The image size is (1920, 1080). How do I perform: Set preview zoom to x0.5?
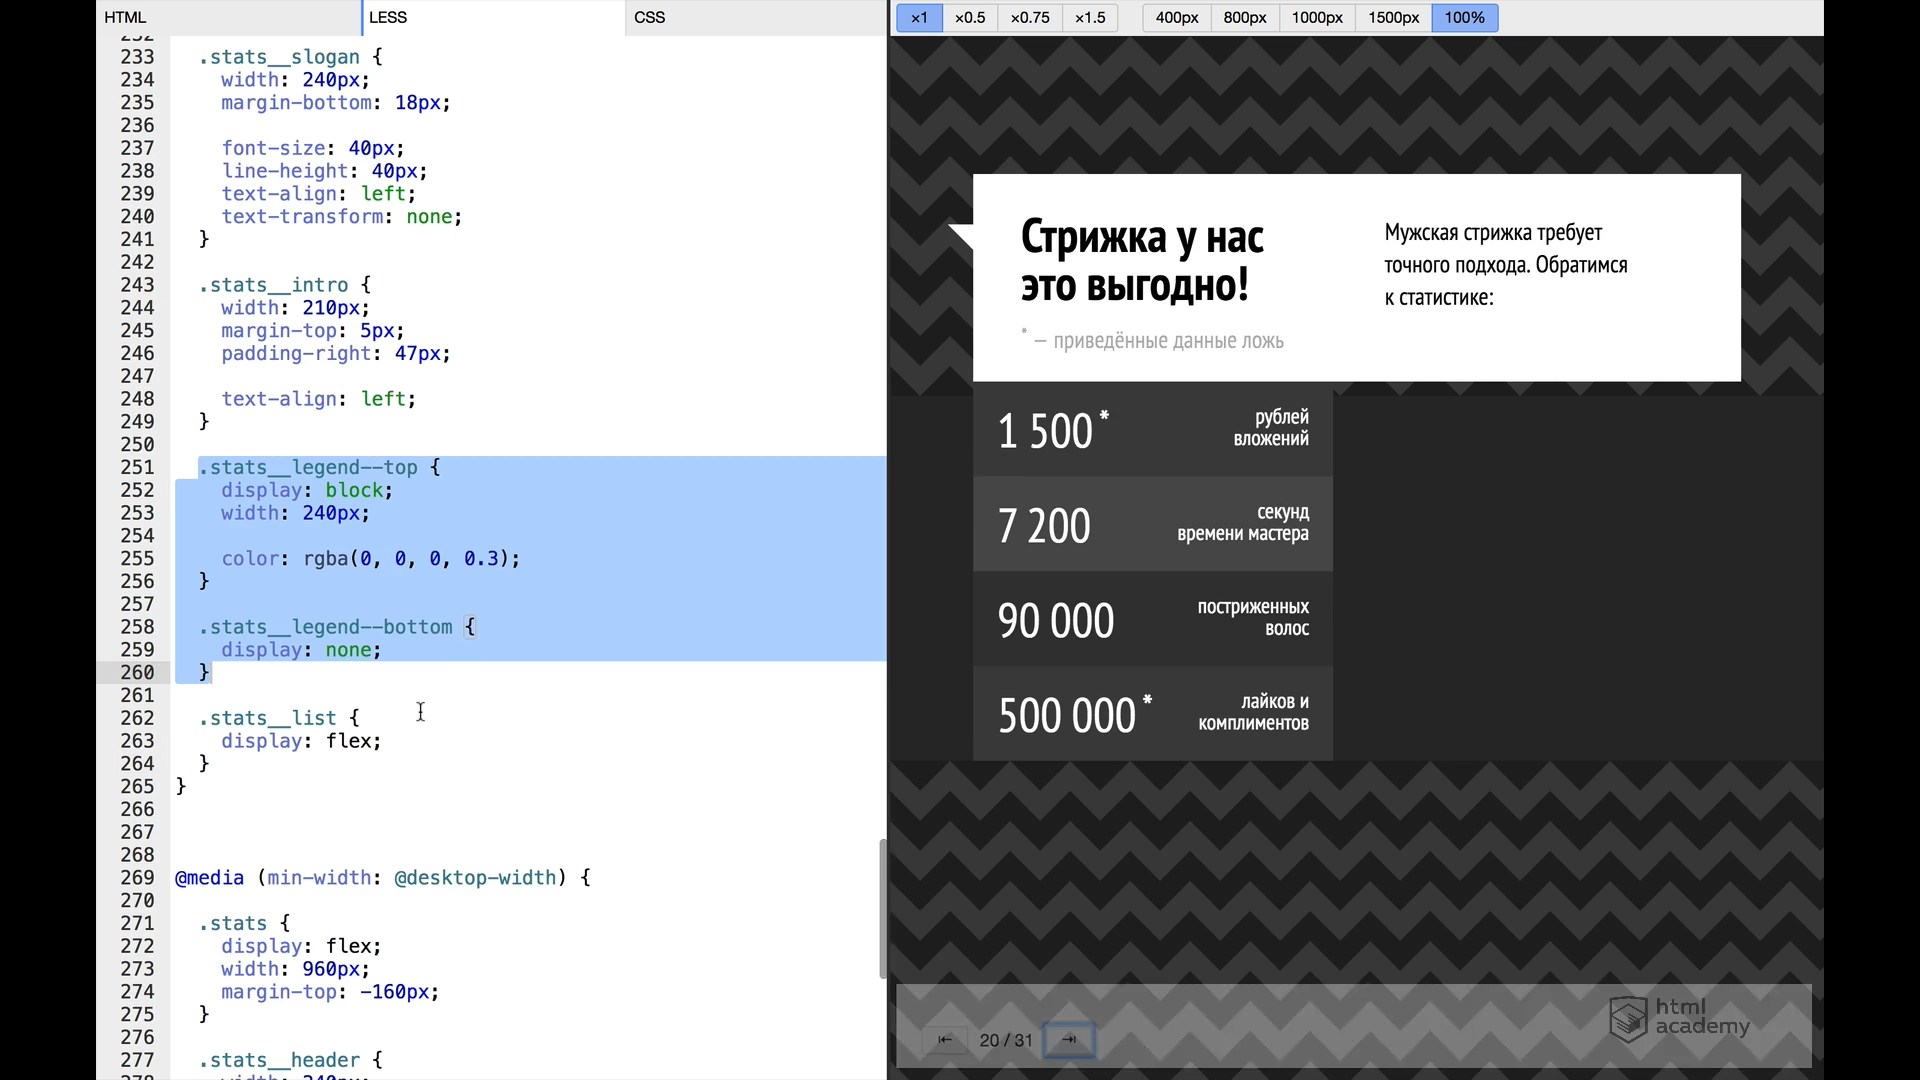point(969,17)
